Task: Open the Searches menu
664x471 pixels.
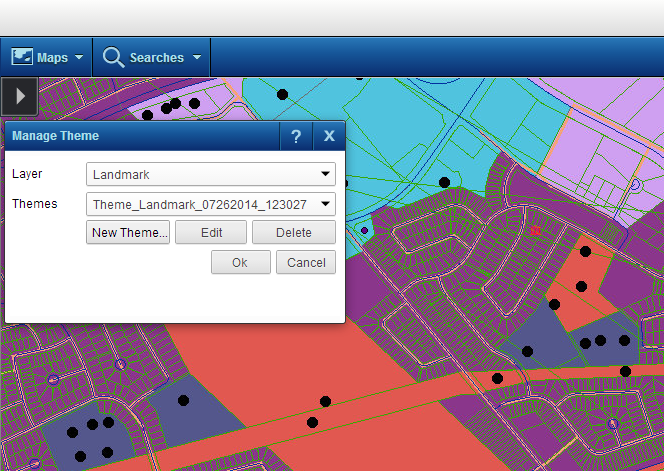Action: (156, 57)
